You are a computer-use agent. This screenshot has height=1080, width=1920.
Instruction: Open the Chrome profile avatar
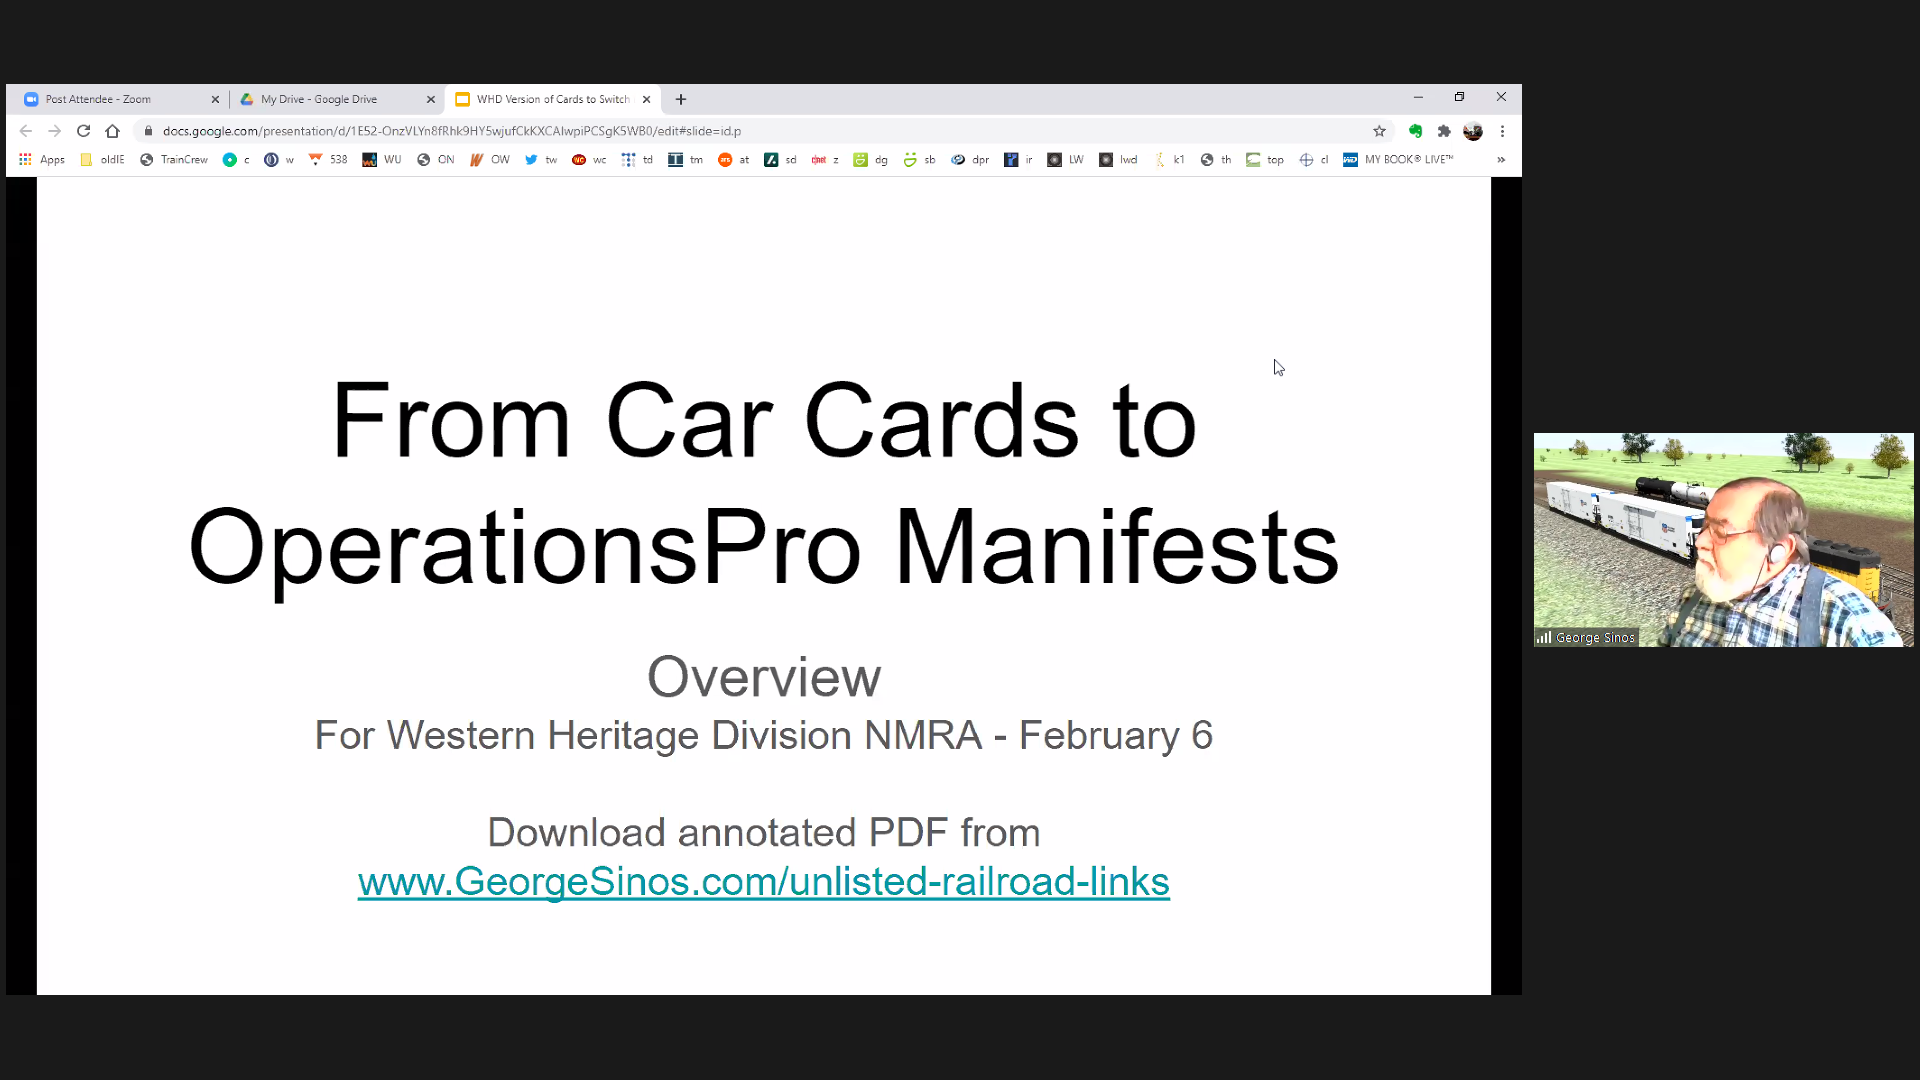1472,131
